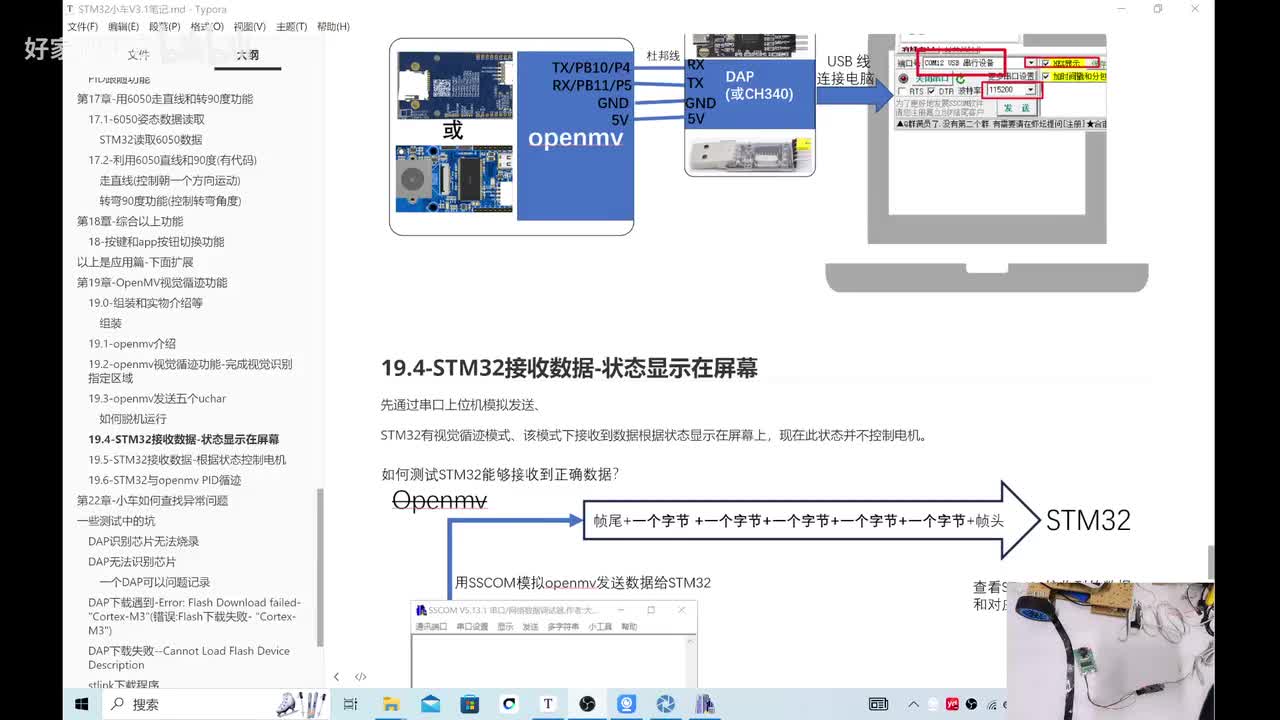Go to outline item 17.1-6050姿态数据读取
Screen dimensions: 1280x720
(x=146, y=119)
